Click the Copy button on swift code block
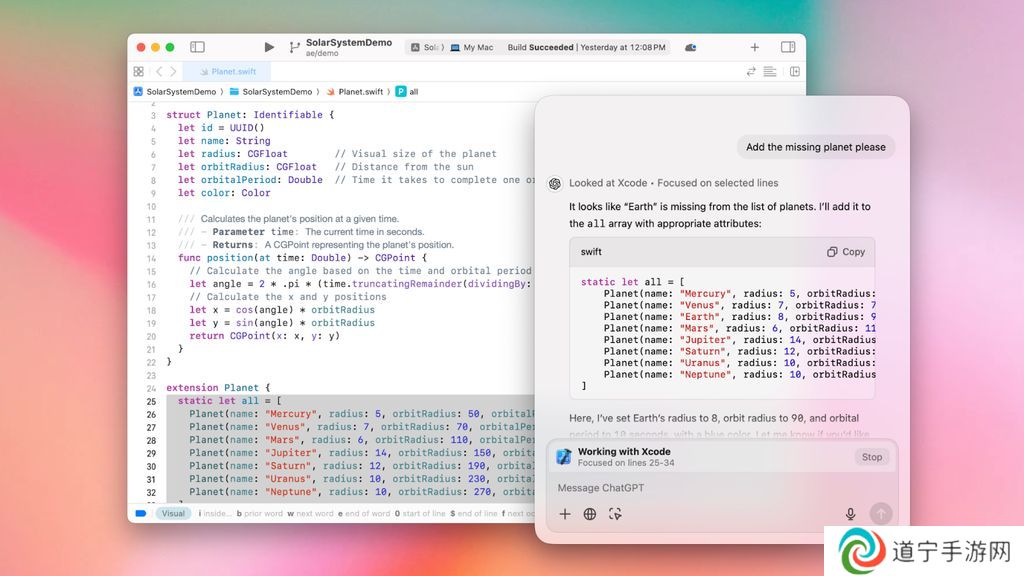 (846, 252)
